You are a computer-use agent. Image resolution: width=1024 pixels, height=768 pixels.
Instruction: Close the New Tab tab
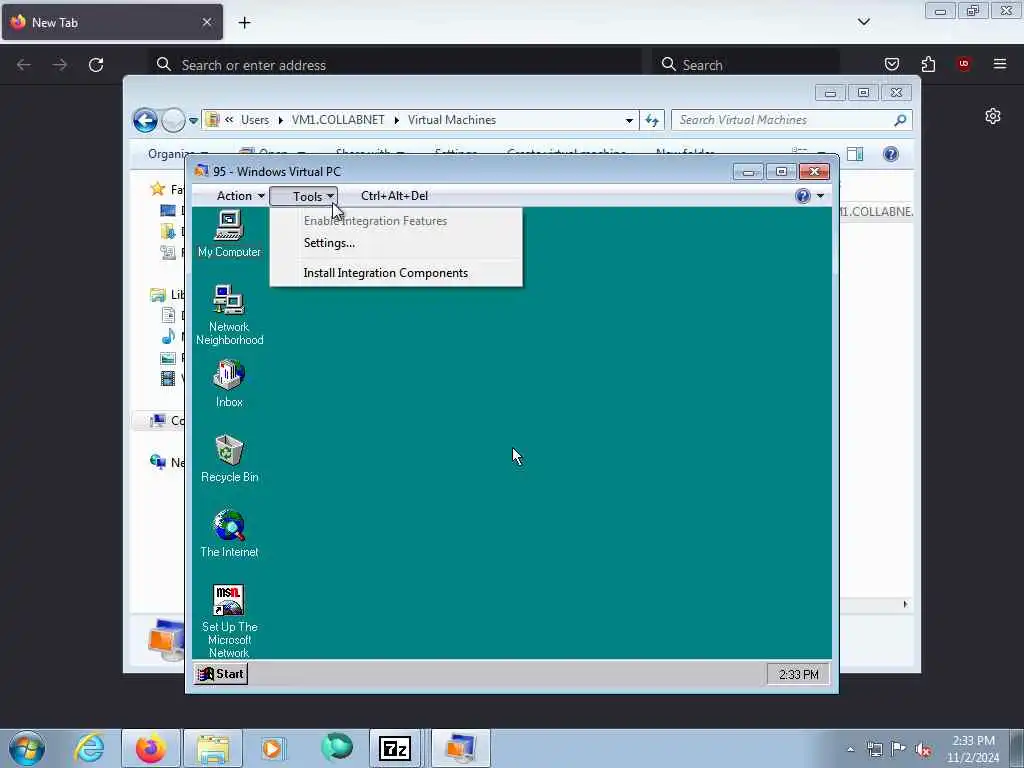click(x=207, y=22)
